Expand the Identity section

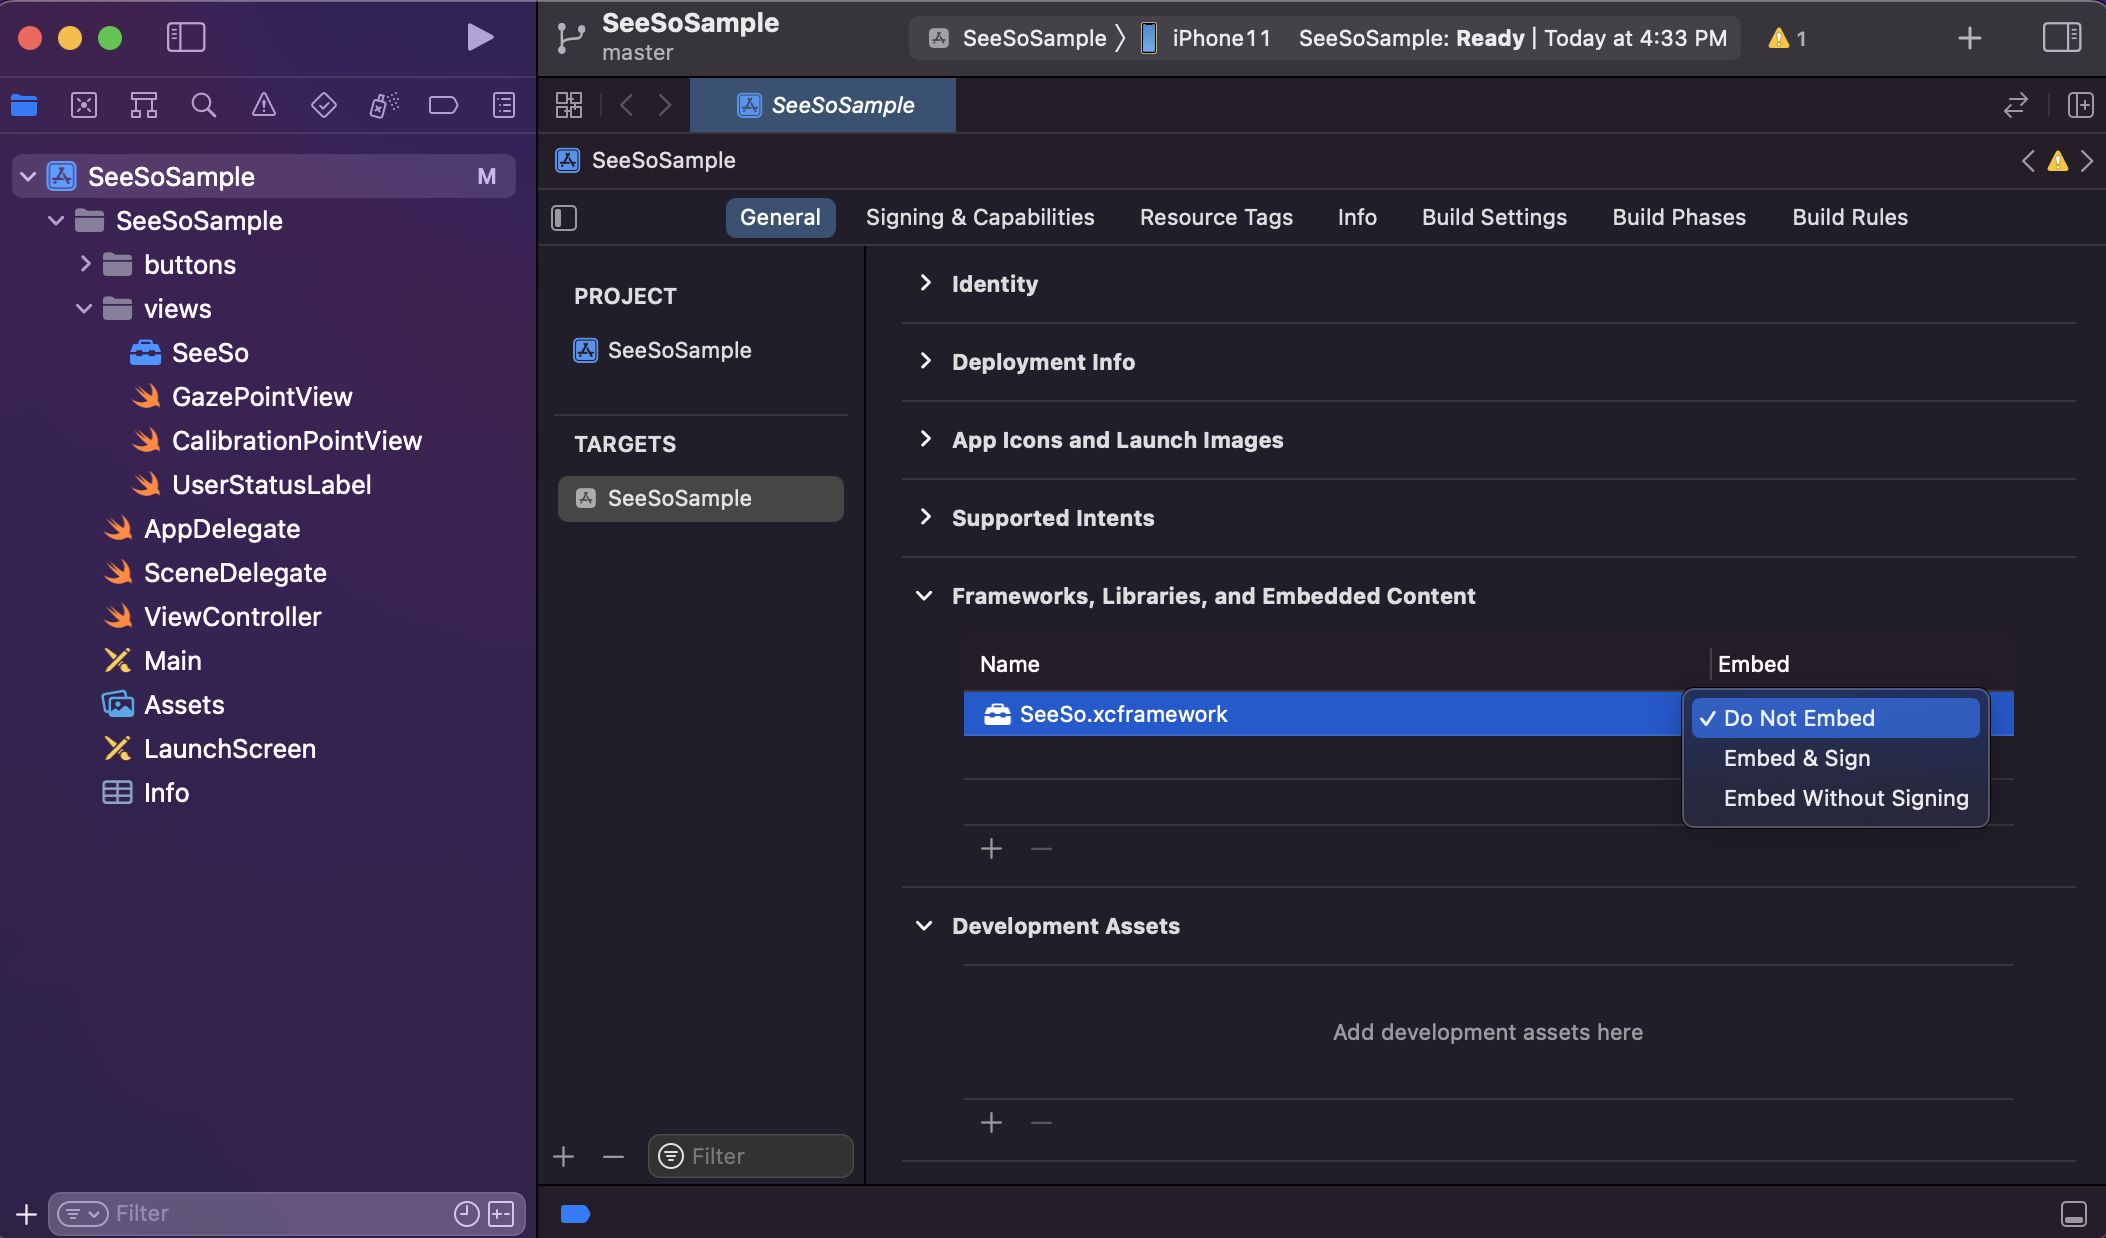[925, 283]
